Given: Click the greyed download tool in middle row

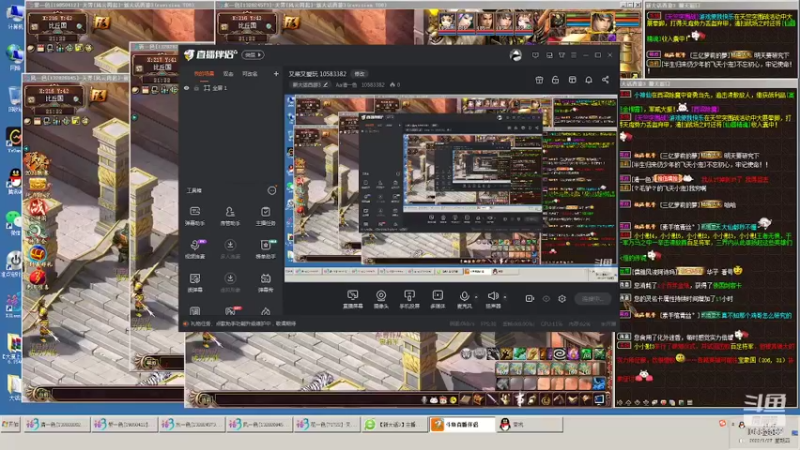Looking at the screenshot, I should point(230,249).
